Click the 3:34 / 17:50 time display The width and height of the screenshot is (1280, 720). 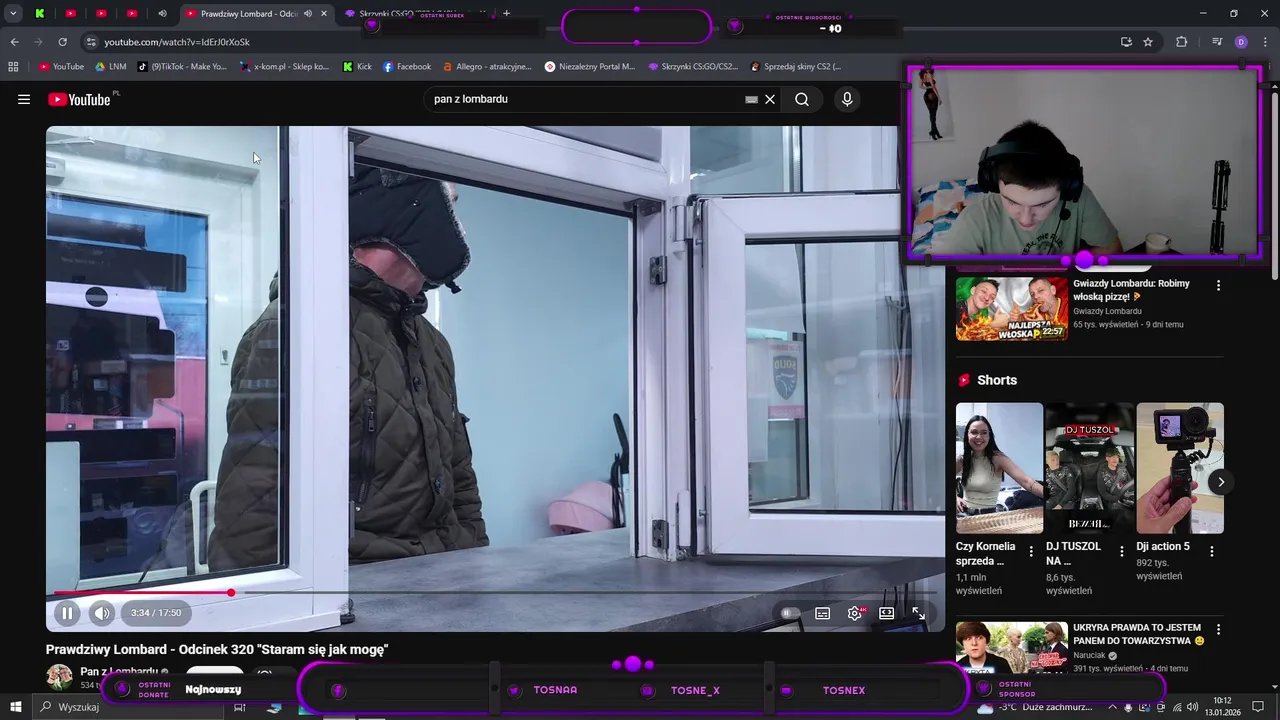156,613
